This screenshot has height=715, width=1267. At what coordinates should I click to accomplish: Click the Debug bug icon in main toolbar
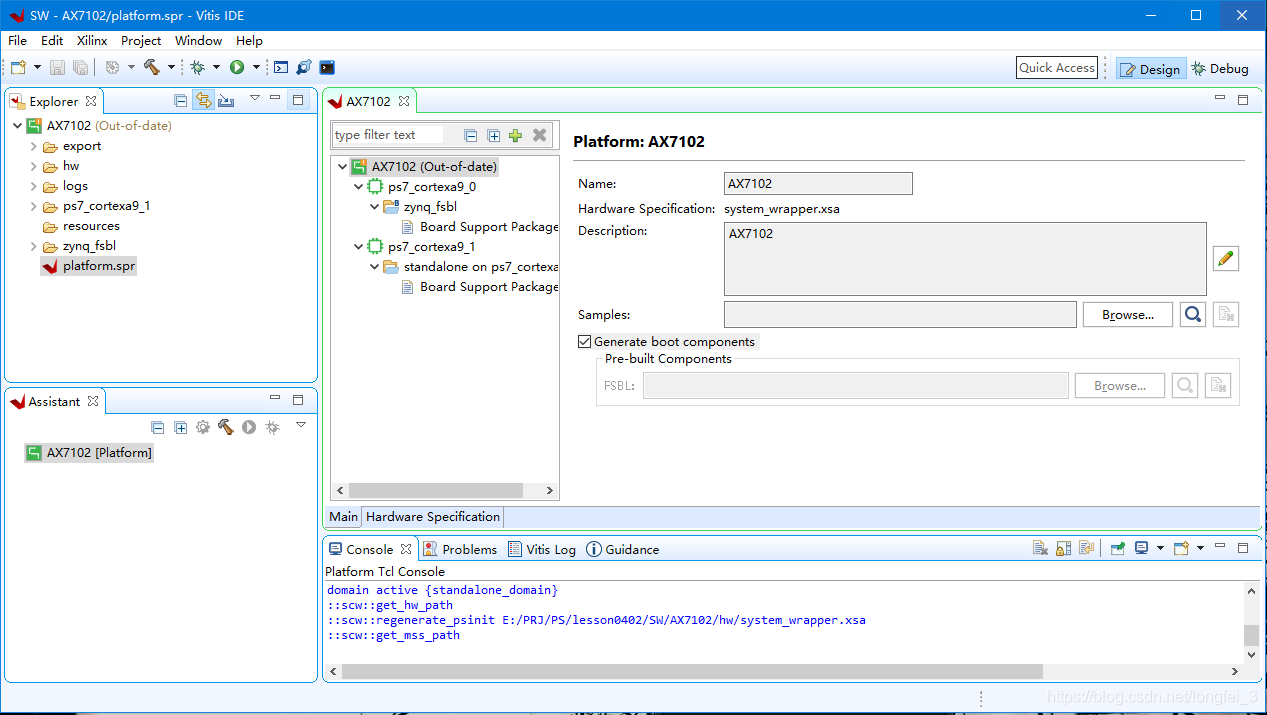(197, 67)
